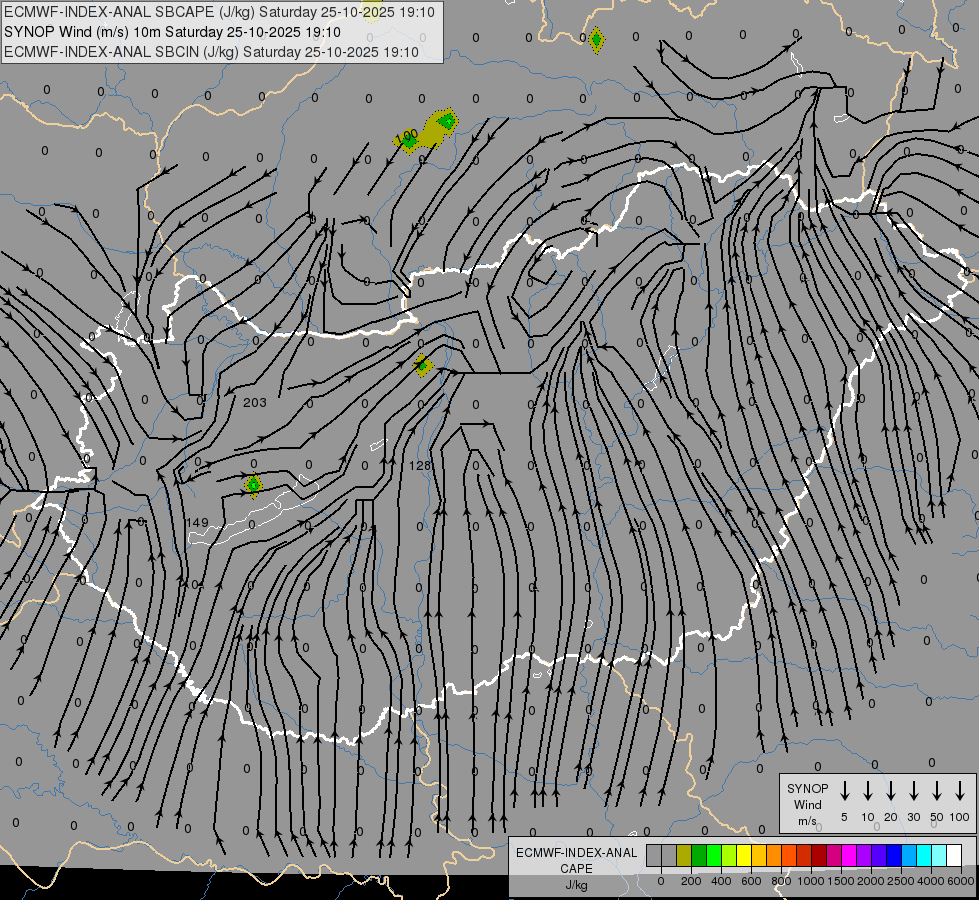Pick the amber swatch right of 600
979x900 pixels.
[759, 856]
